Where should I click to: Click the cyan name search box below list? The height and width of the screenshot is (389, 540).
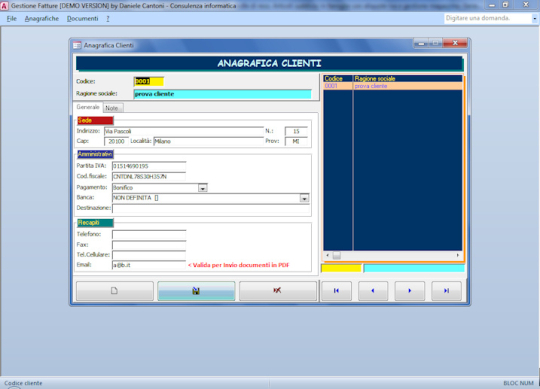414,268
